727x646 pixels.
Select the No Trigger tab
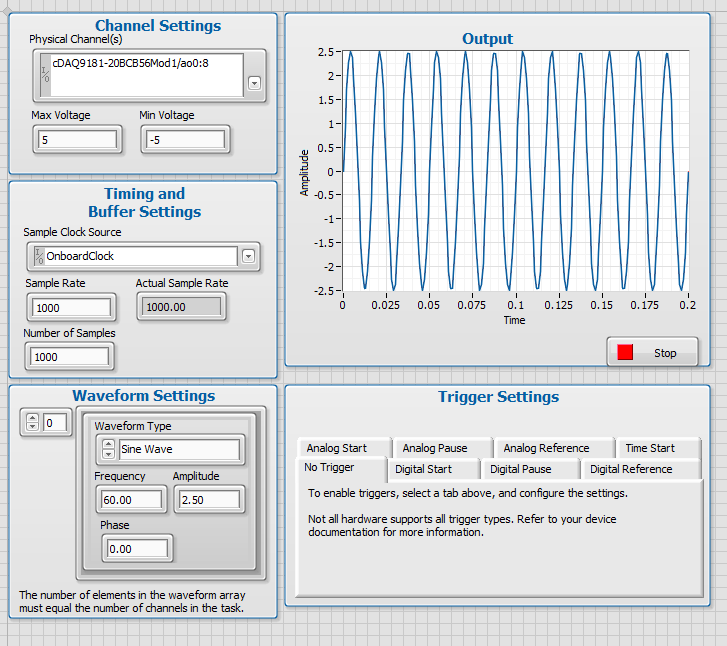pos(330,469)
